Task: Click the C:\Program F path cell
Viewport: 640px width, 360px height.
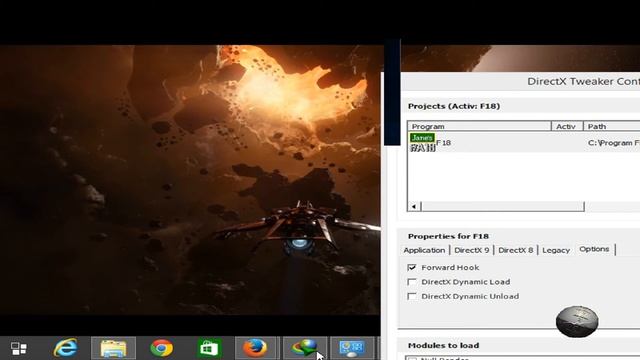Action: [x=614, y=143]
